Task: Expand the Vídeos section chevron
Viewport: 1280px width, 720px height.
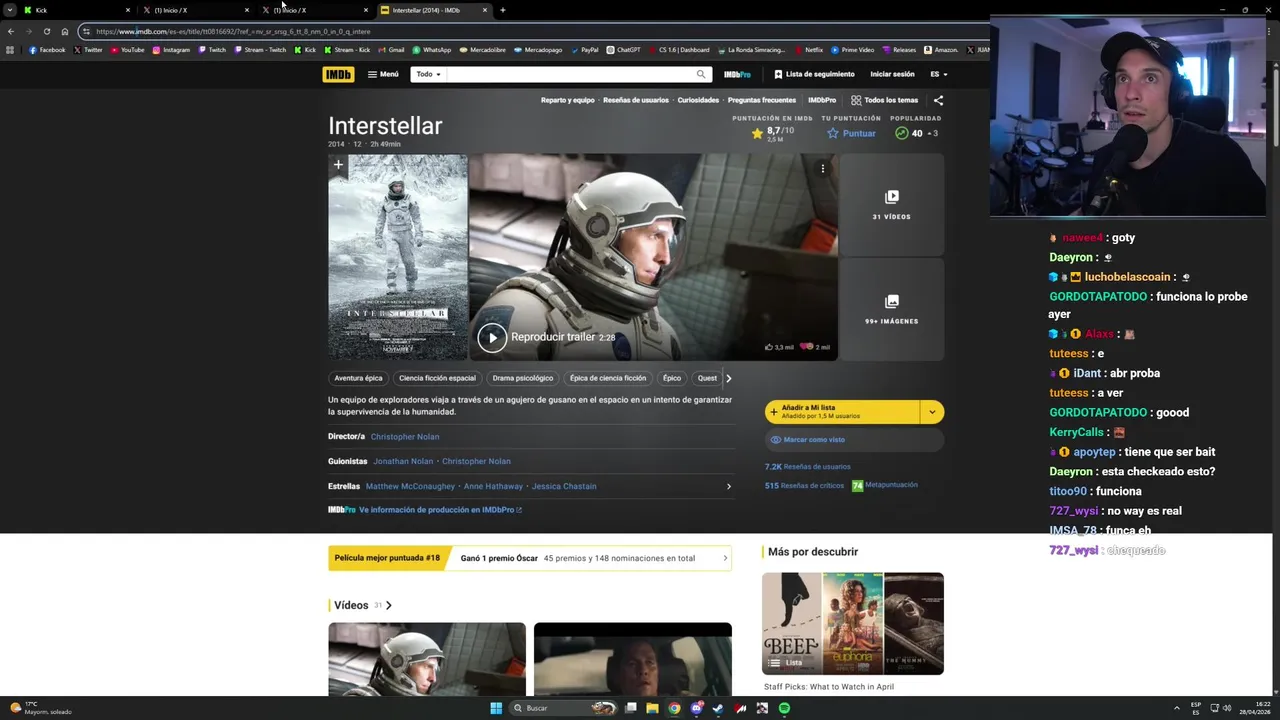Action: pos(388,605)
